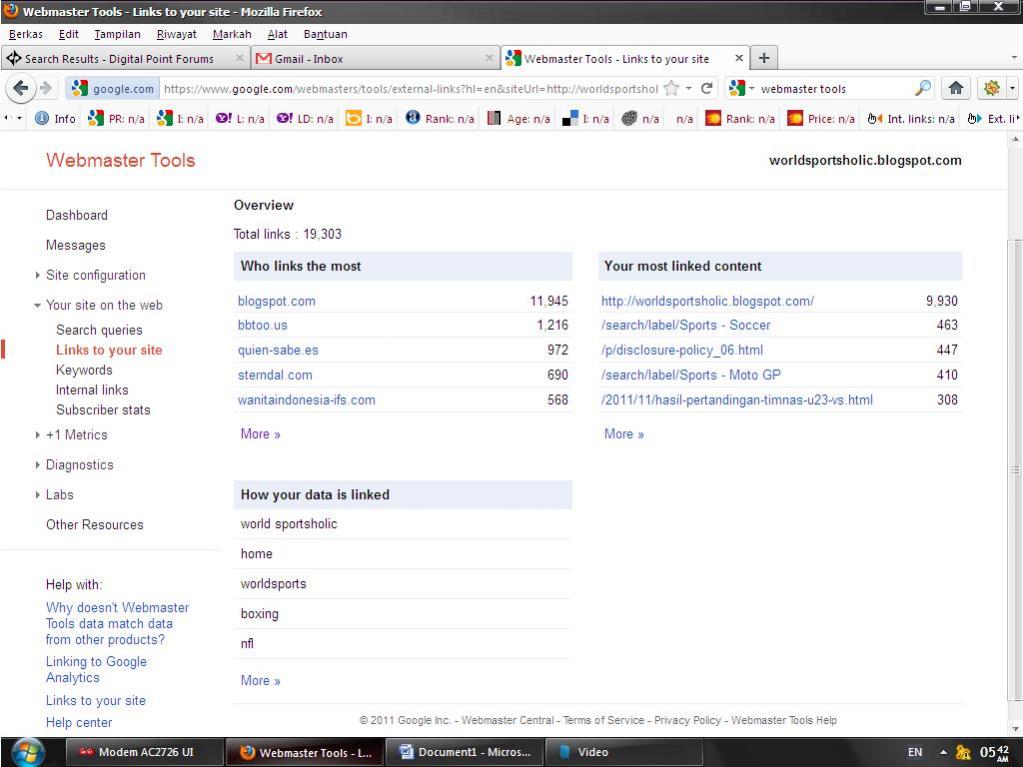Viewport: 1023px width, 767px height.
Task: Click the magnifier icon in the search box
Action: point(923,88)
